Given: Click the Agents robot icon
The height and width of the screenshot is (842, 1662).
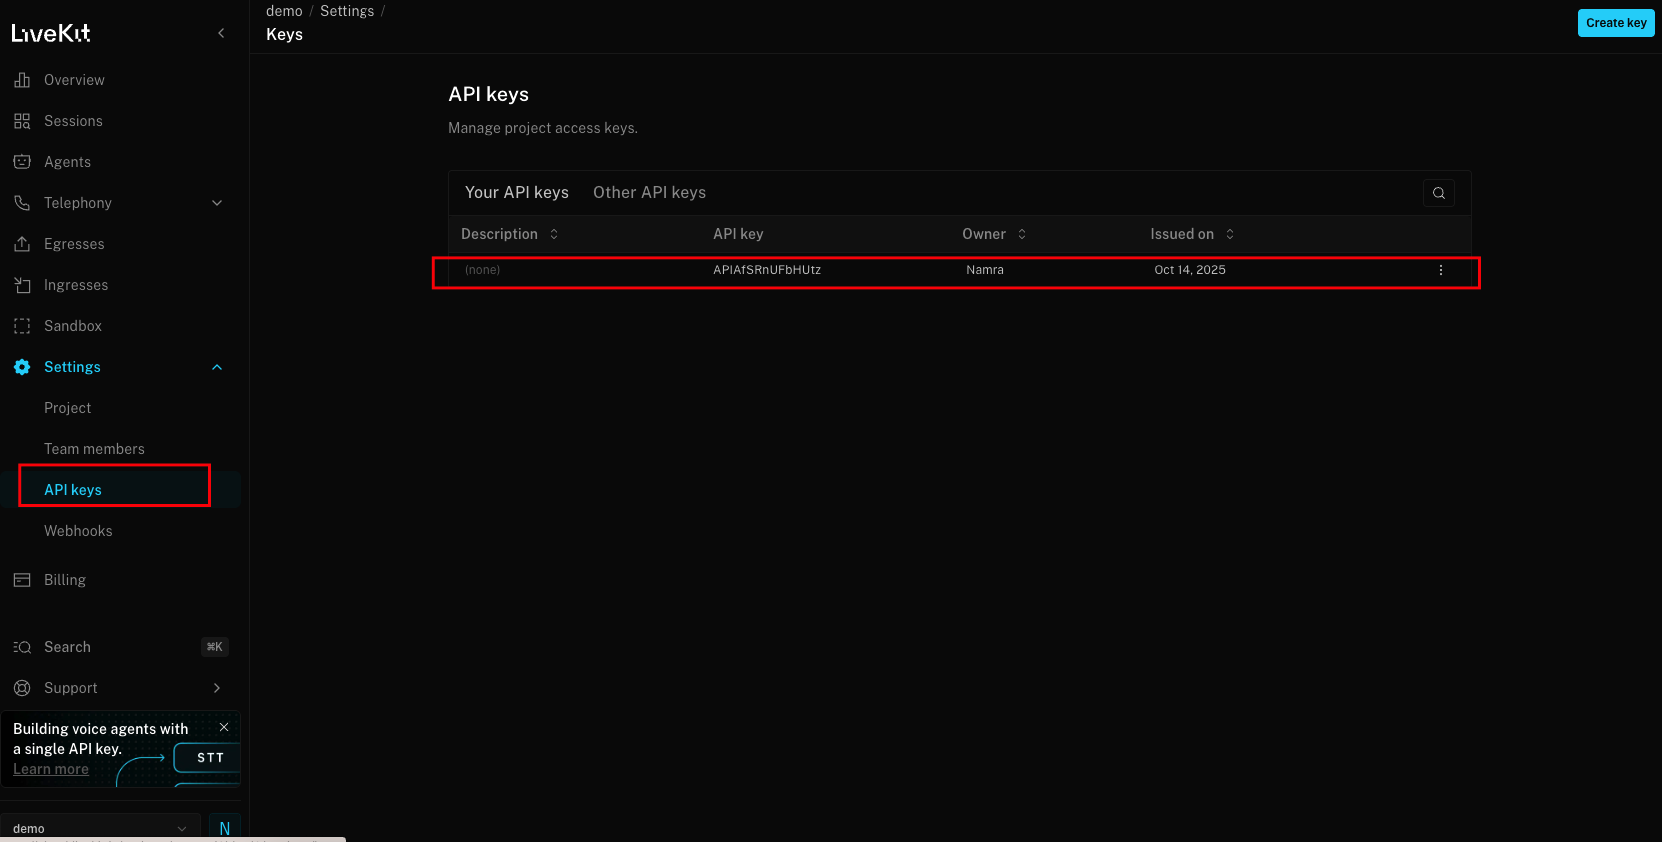Looking at the screenshot, I should (22, 162).
